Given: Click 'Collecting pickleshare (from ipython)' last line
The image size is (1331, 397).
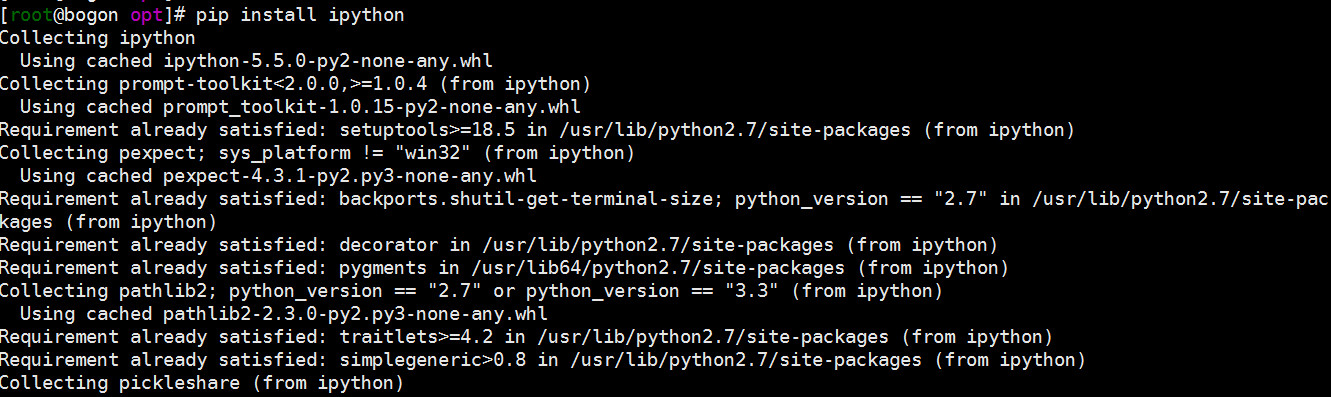Looking at the screenshot, I should coord(201,384).
